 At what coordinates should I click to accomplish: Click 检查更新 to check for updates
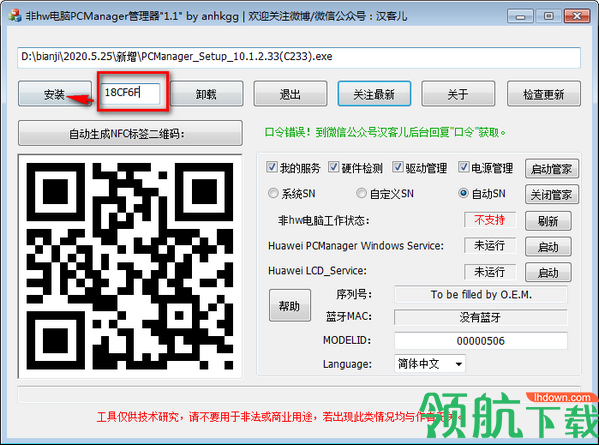pos(544,94)
